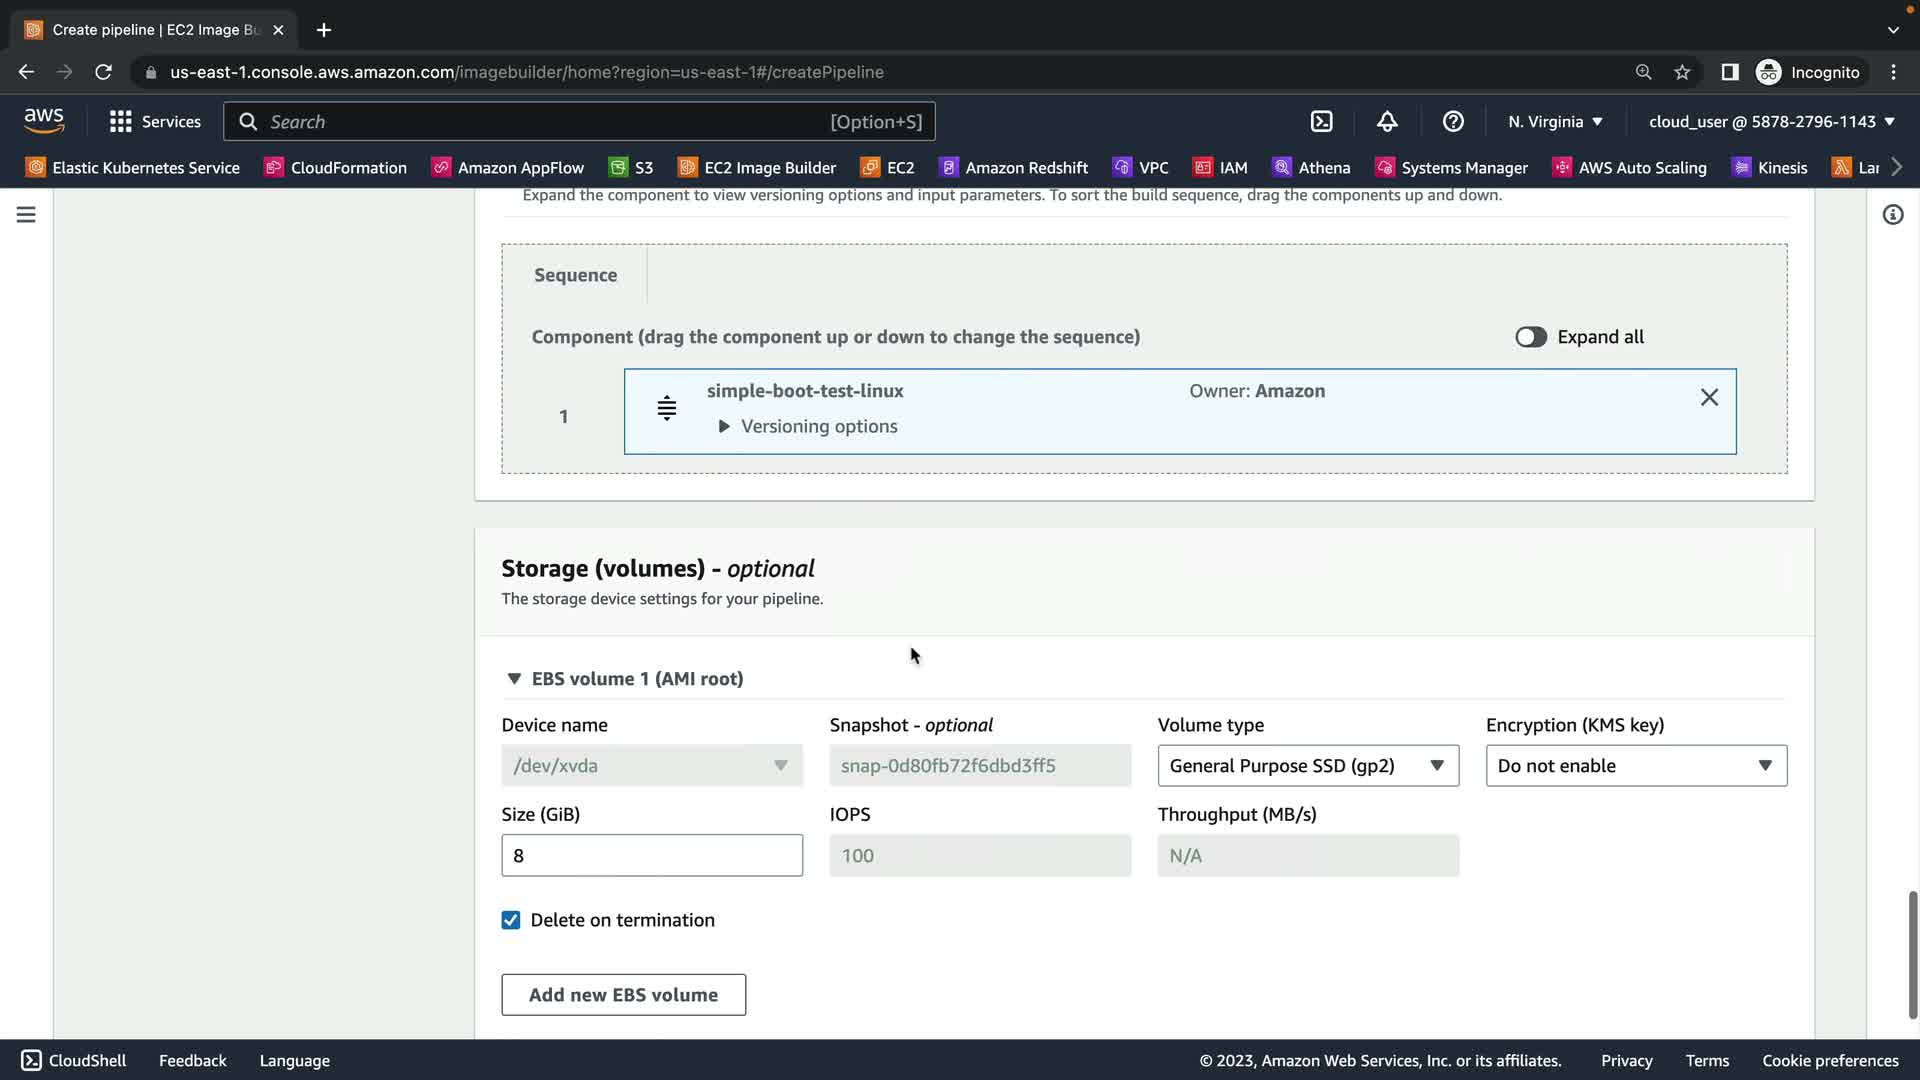
Task: Remove simple-boot-test-linux component with X
Action: 1709,397
